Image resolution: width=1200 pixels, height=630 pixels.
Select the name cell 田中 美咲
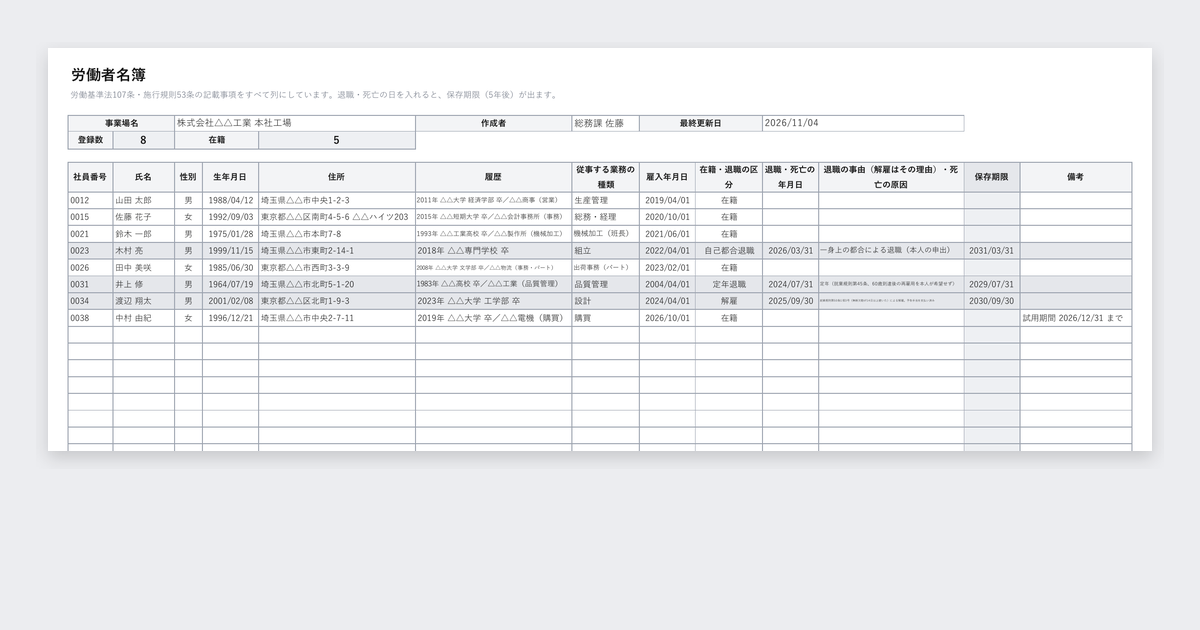143,268
